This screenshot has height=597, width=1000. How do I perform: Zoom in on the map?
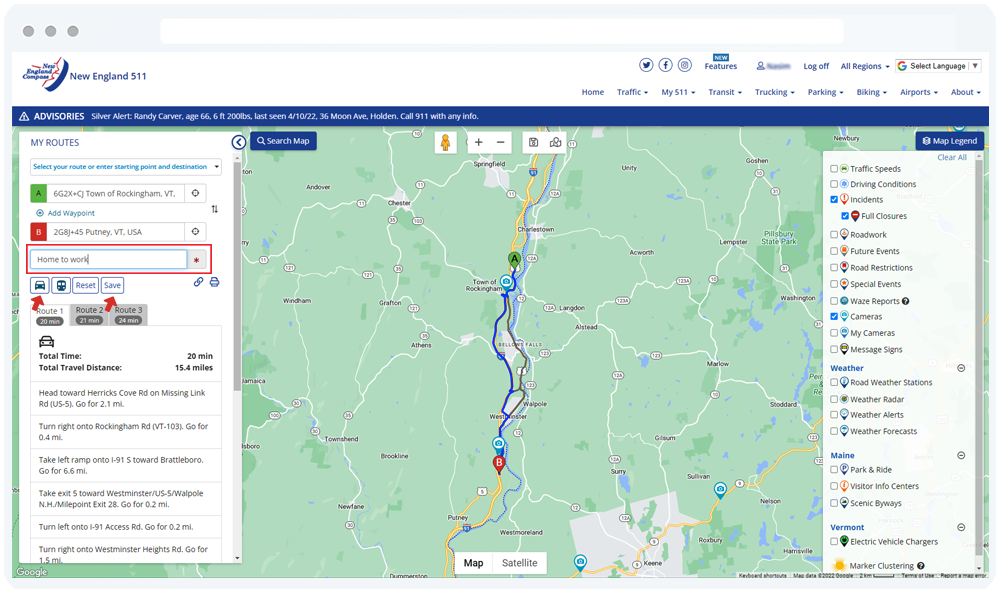(479, 142)
